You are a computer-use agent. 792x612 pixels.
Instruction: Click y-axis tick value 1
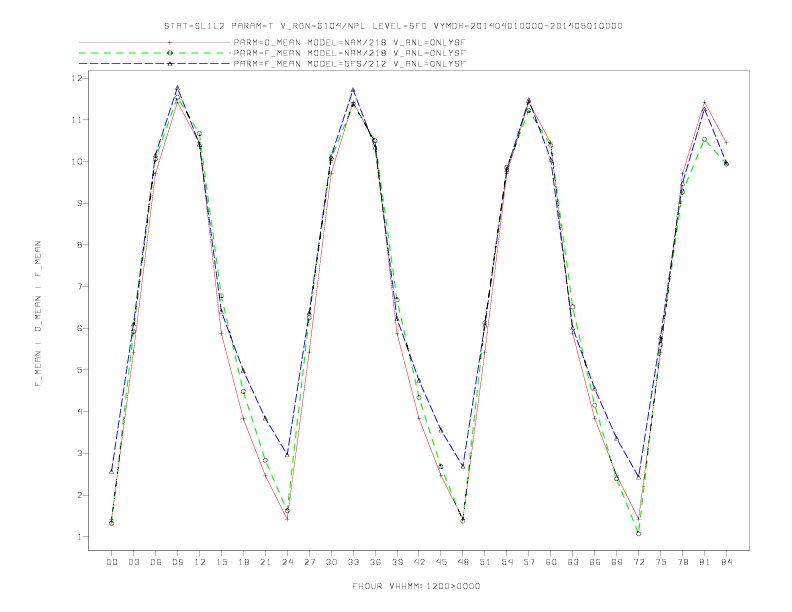(x=79, y=537)
